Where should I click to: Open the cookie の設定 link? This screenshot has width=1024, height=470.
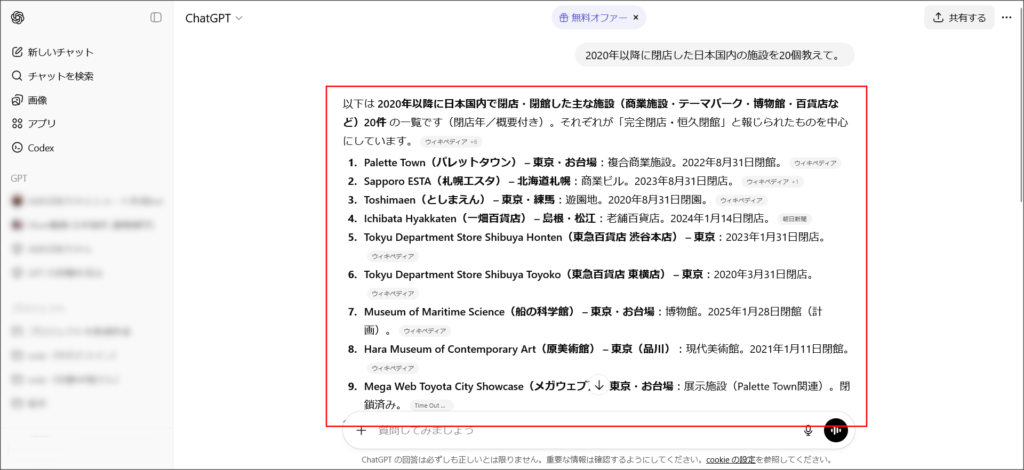(731, 460)
